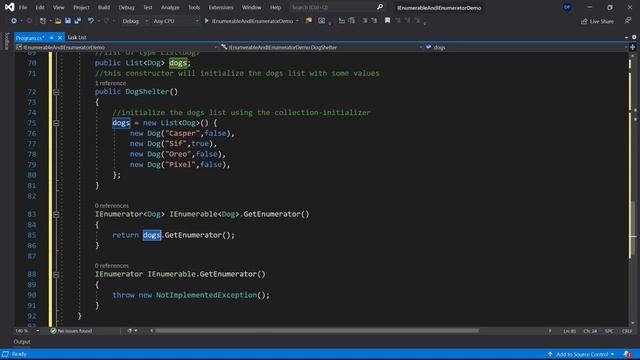Open the Toolbox side tab

pyautogui.click(x=7, y=40)
